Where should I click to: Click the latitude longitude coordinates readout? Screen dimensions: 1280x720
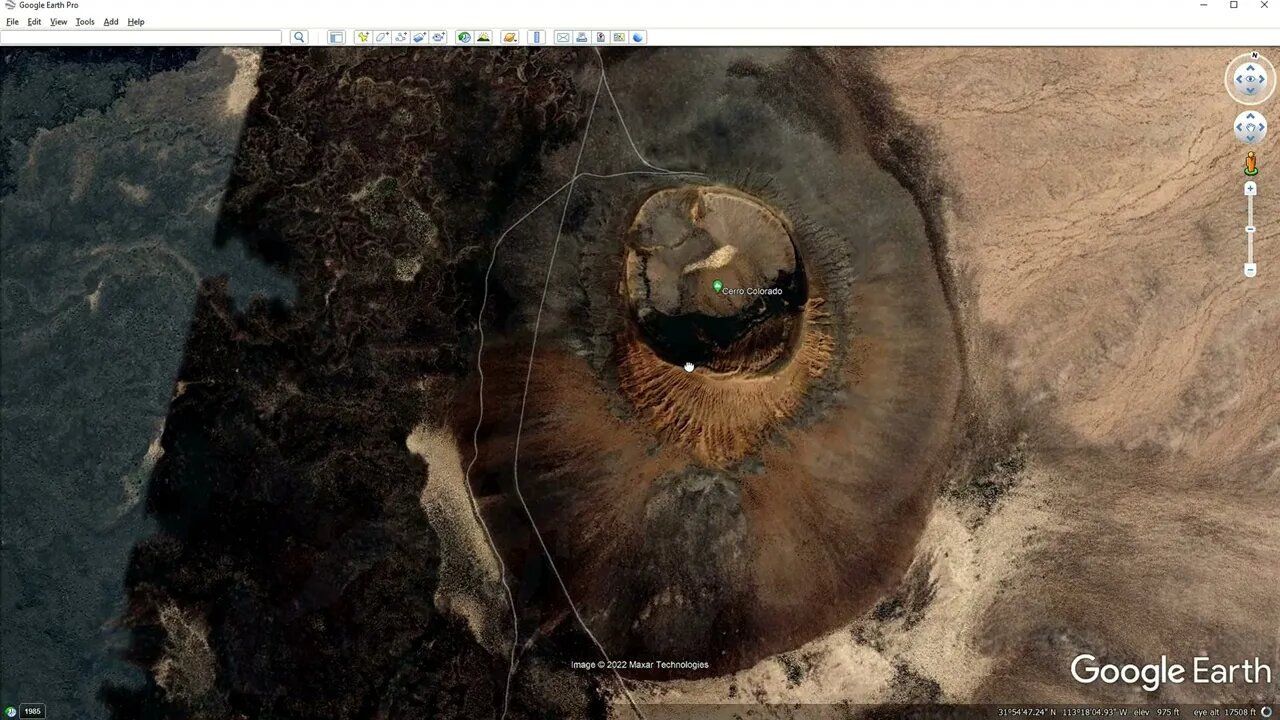[x=1060, y=712]
